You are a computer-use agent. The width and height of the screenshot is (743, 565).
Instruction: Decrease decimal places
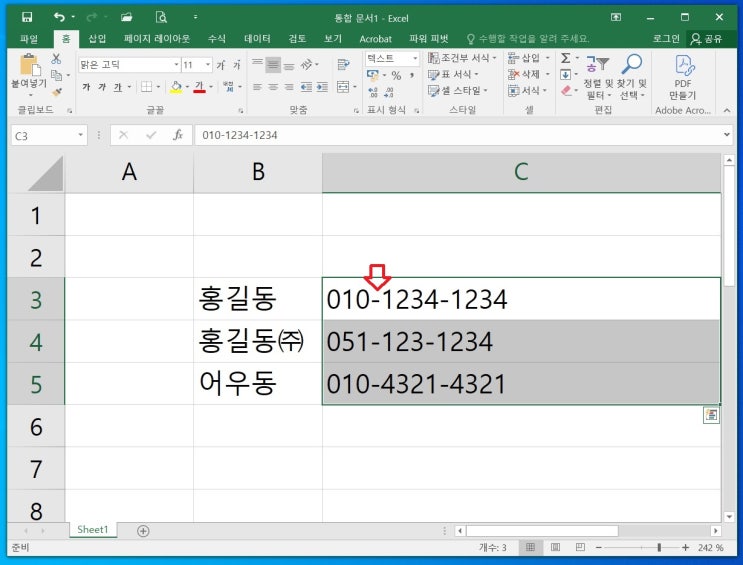point(389,92)
